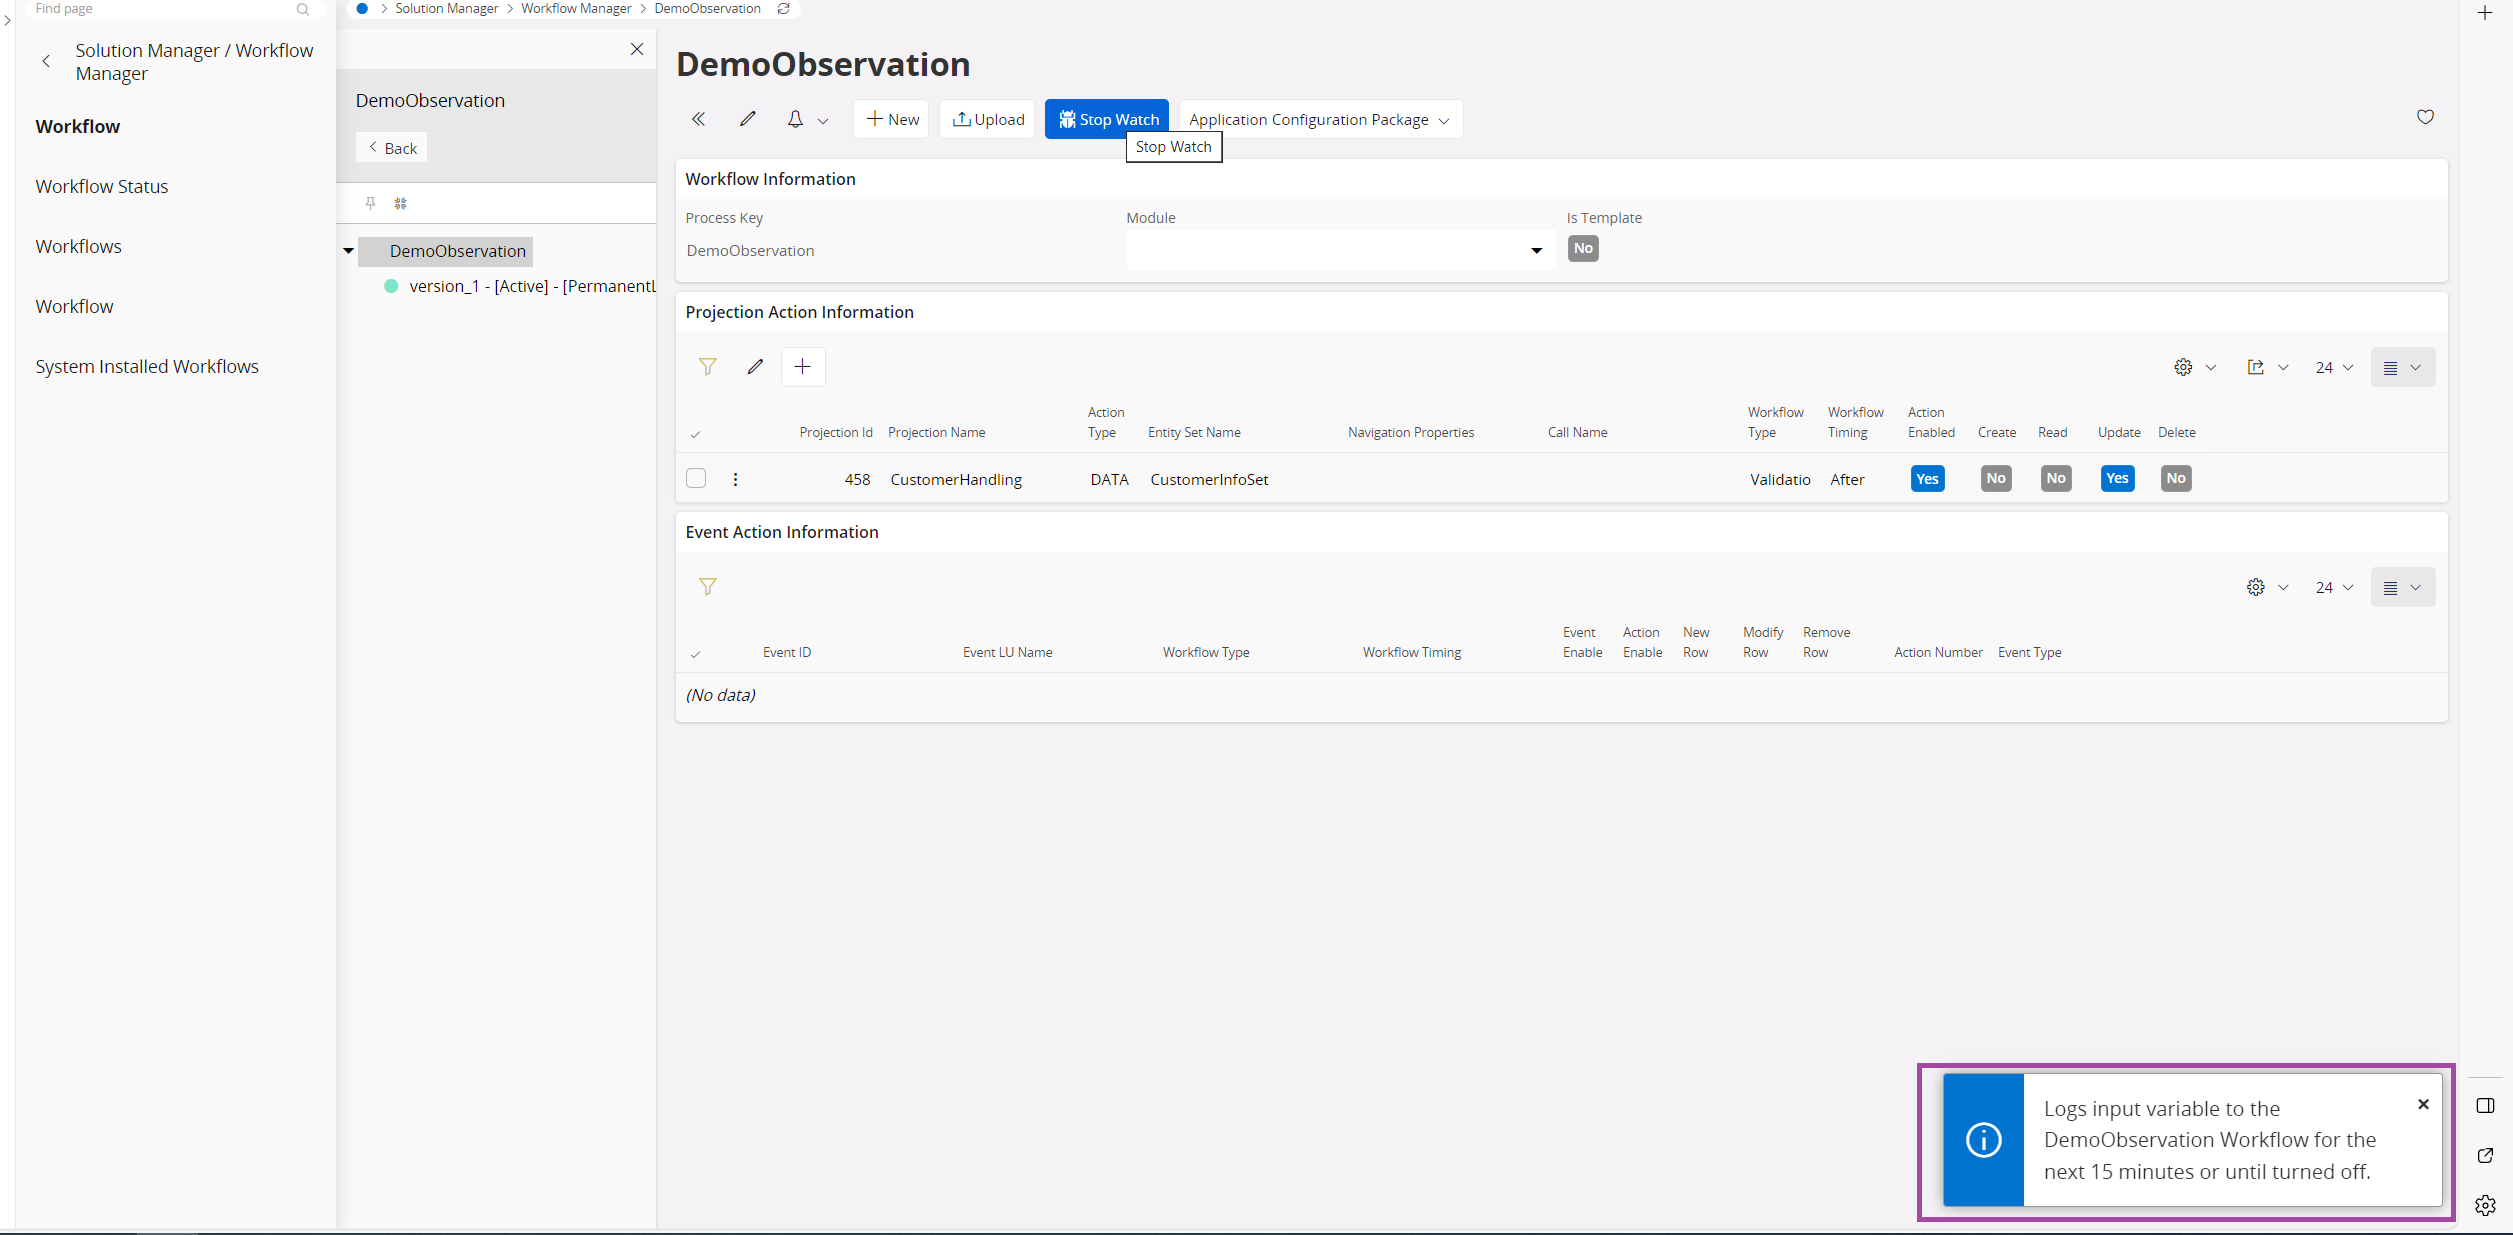2513x1235 pixels.
Task: Check the CustomerHandling row checkbox
Action: (x=696, y=478)
